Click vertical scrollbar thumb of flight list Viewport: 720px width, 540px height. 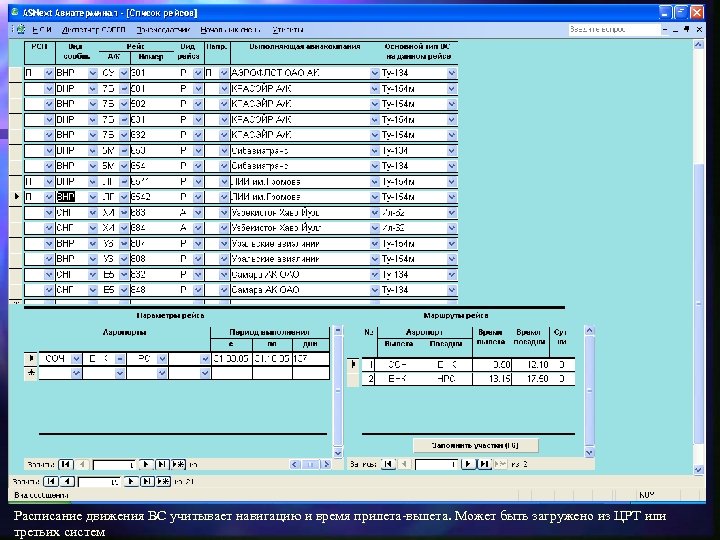click(698, 303)
